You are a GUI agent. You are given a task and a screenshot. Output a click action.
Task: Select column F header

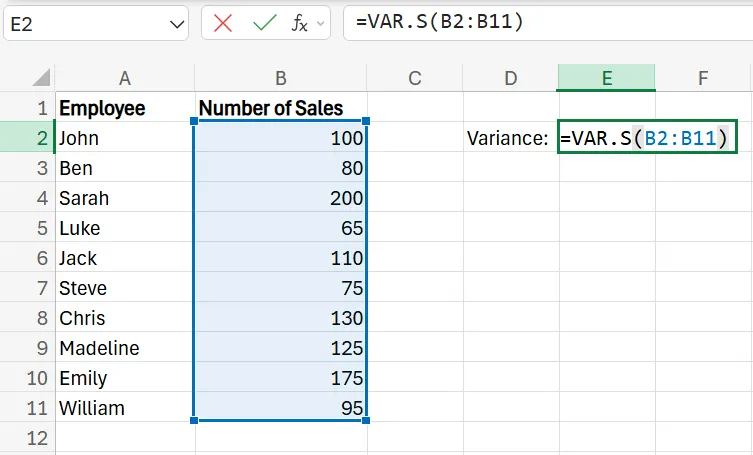click(703, 78)
